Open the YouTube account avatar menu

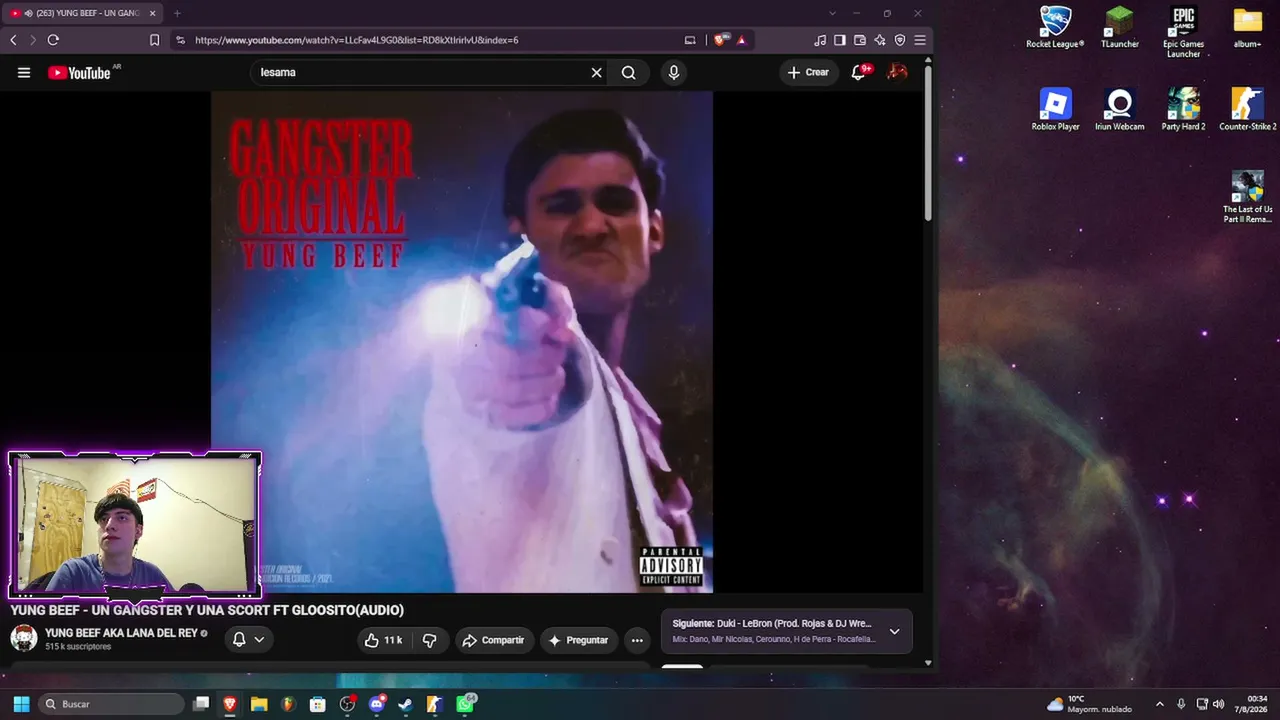tap(898, 72)
